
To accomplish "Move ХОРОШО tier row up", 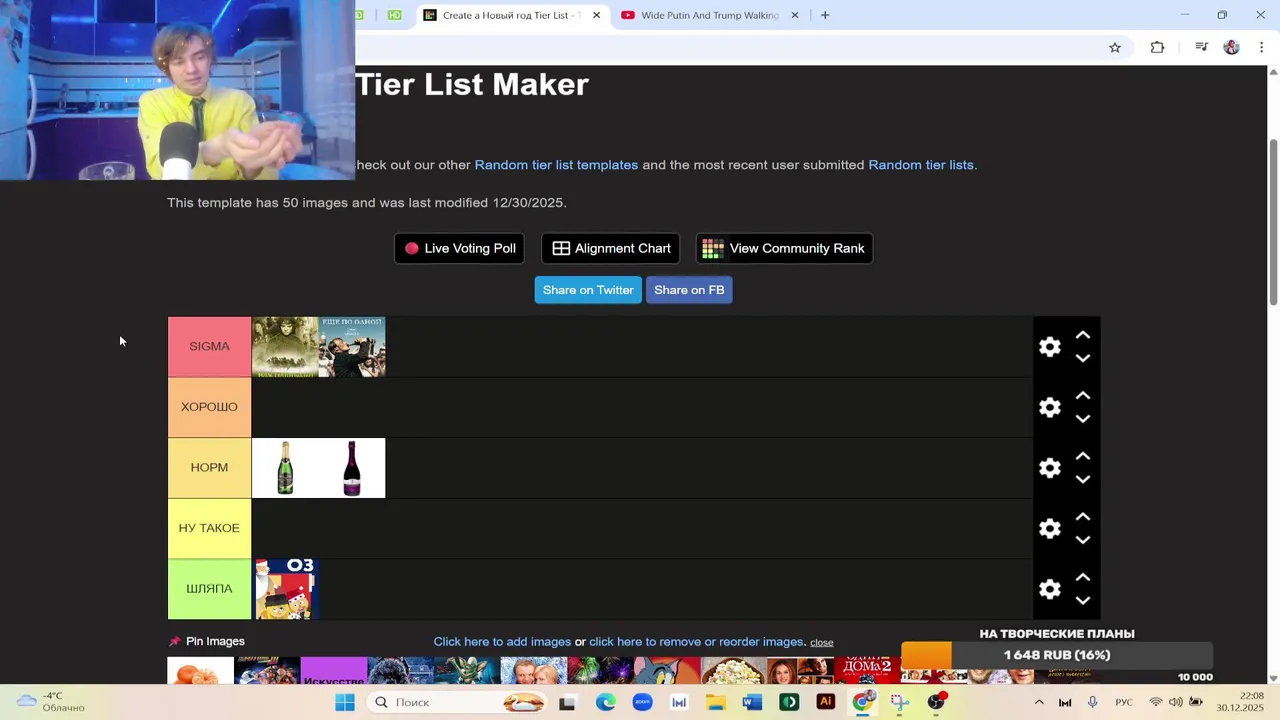I will pos(1082,396).
